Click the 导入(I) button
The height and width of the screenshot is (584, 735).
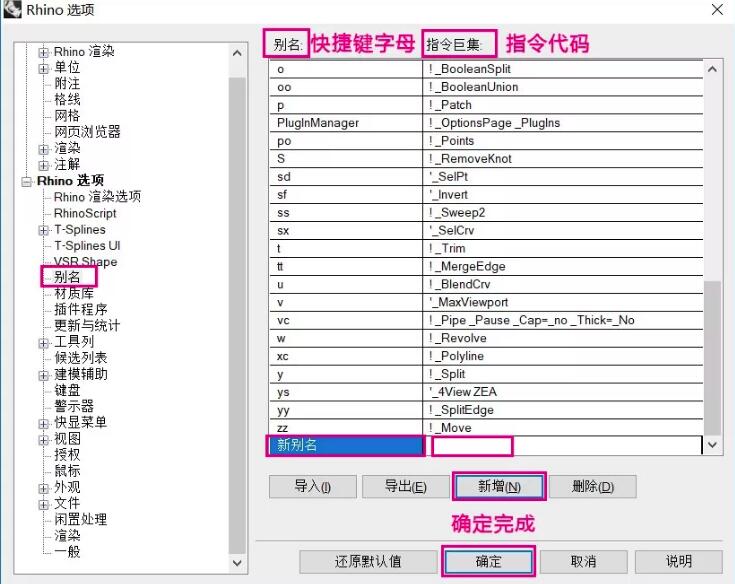[313, 487]
